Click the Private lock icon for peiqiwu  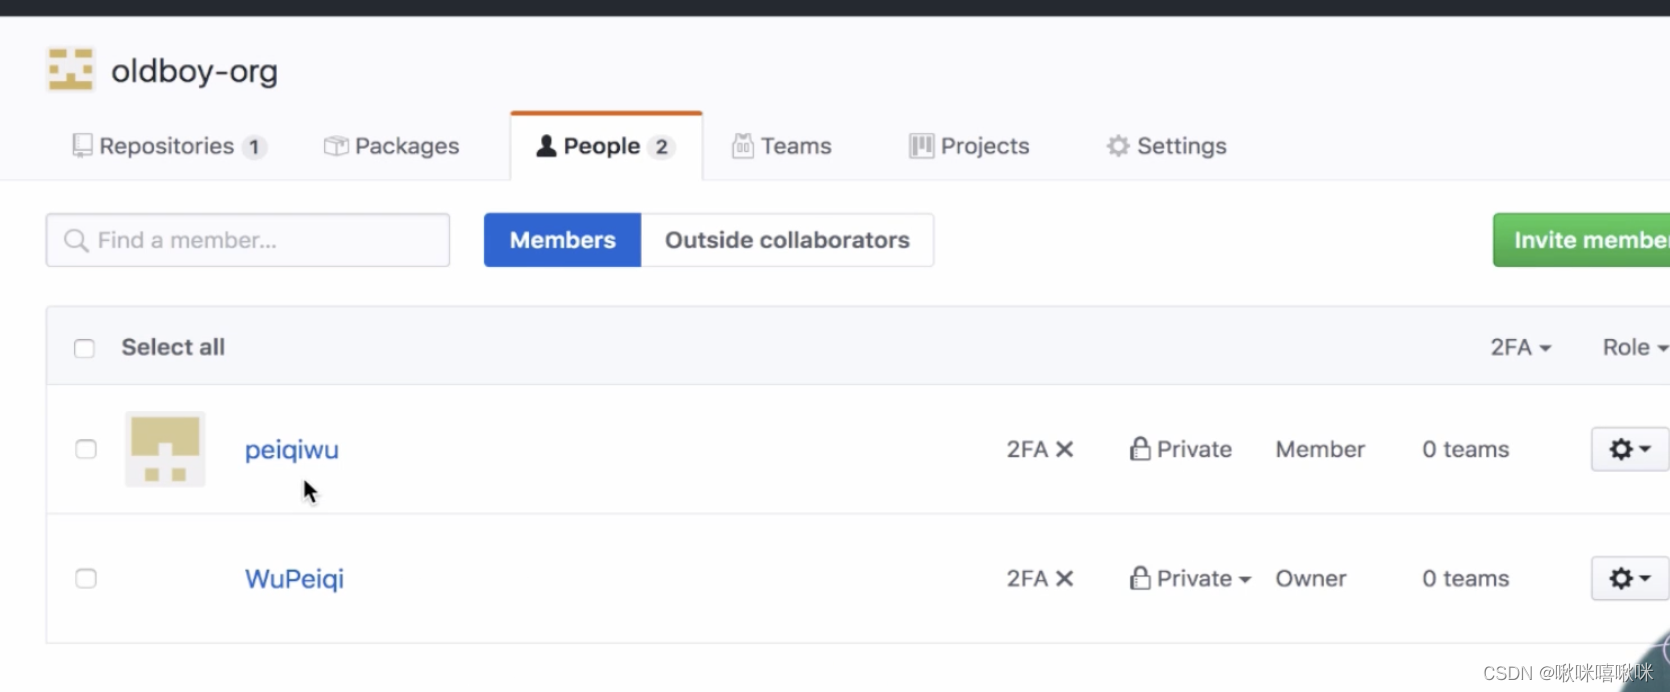(1139, 449)
